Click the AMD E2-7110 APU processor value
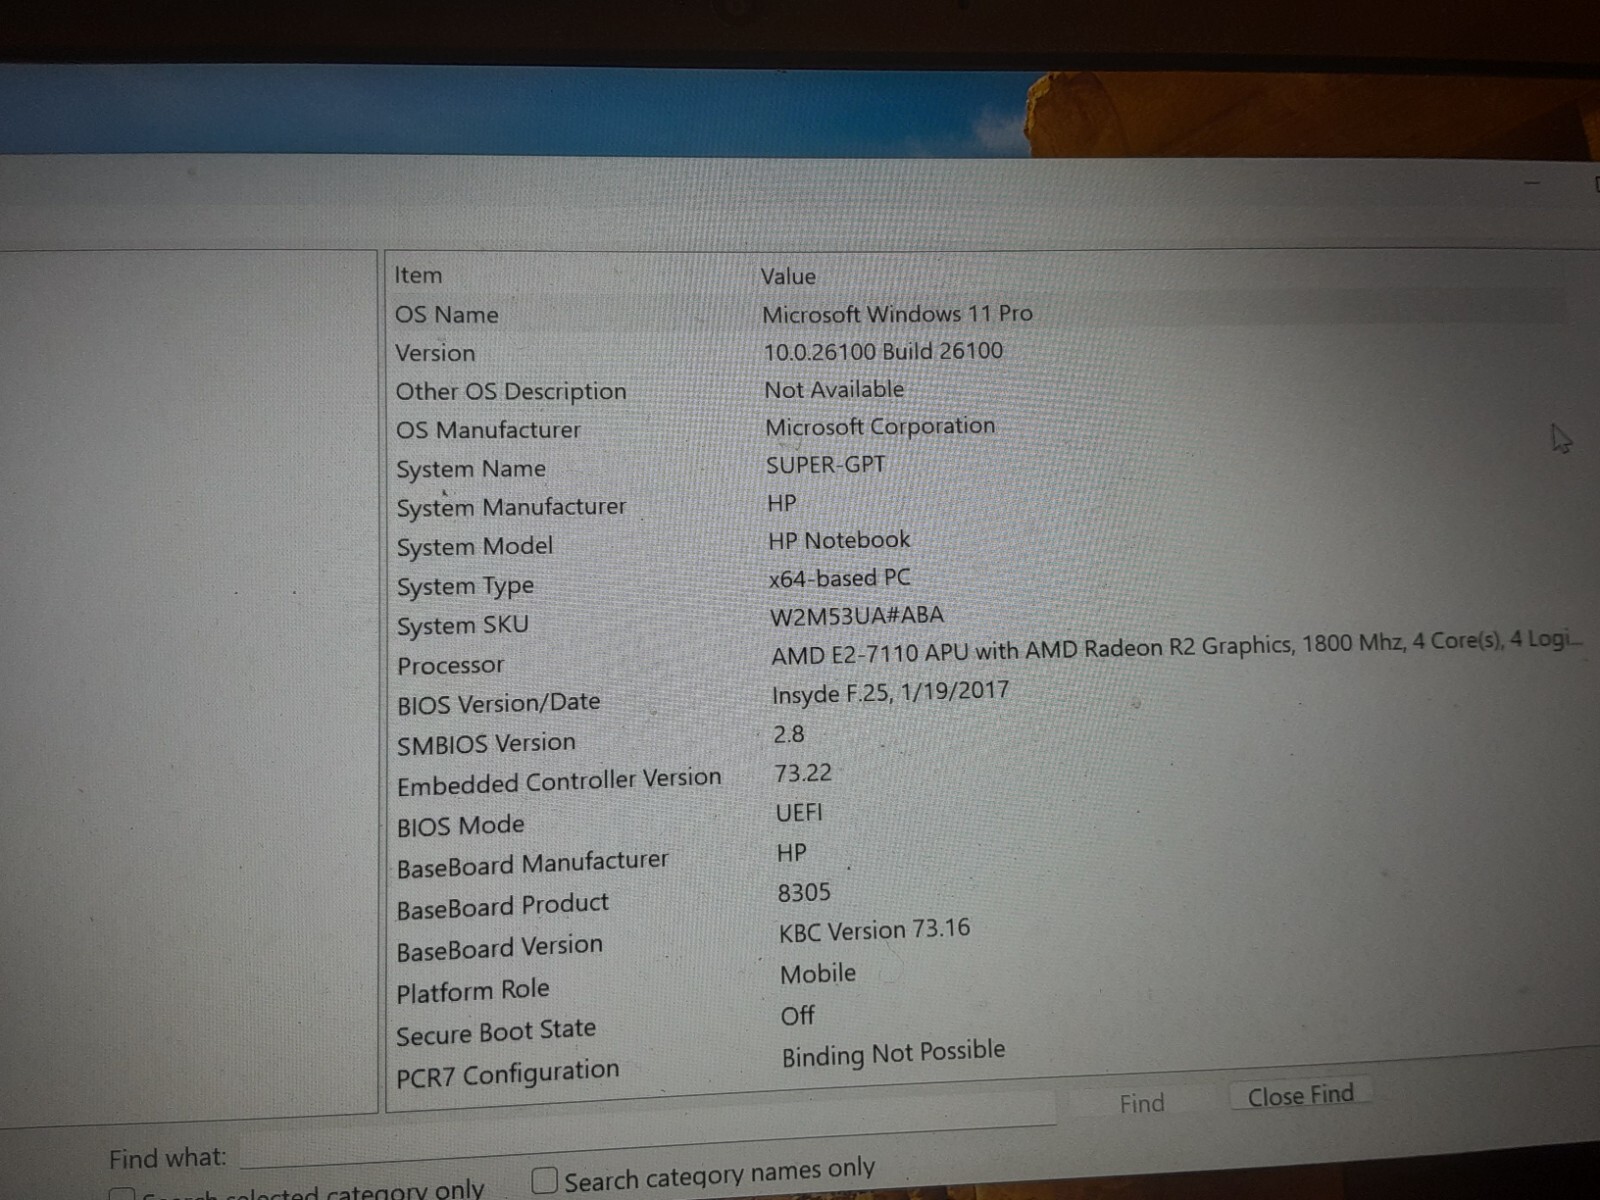The width and height of the screenshot is (1600, 1200). 1177,647
